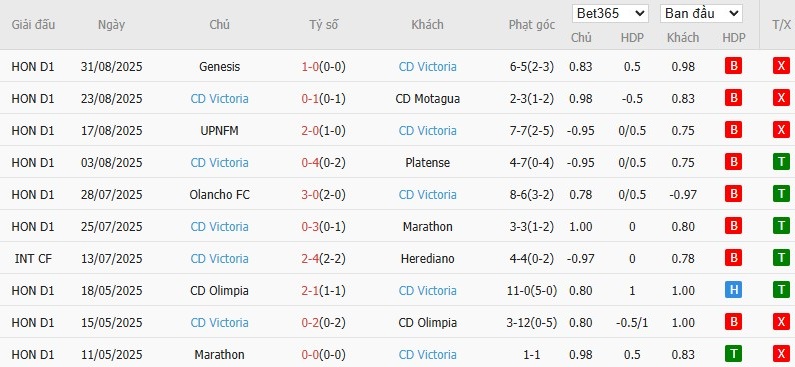Select CD Motagua team name
This screenshot has height=367, width=795.
(427, 98)
